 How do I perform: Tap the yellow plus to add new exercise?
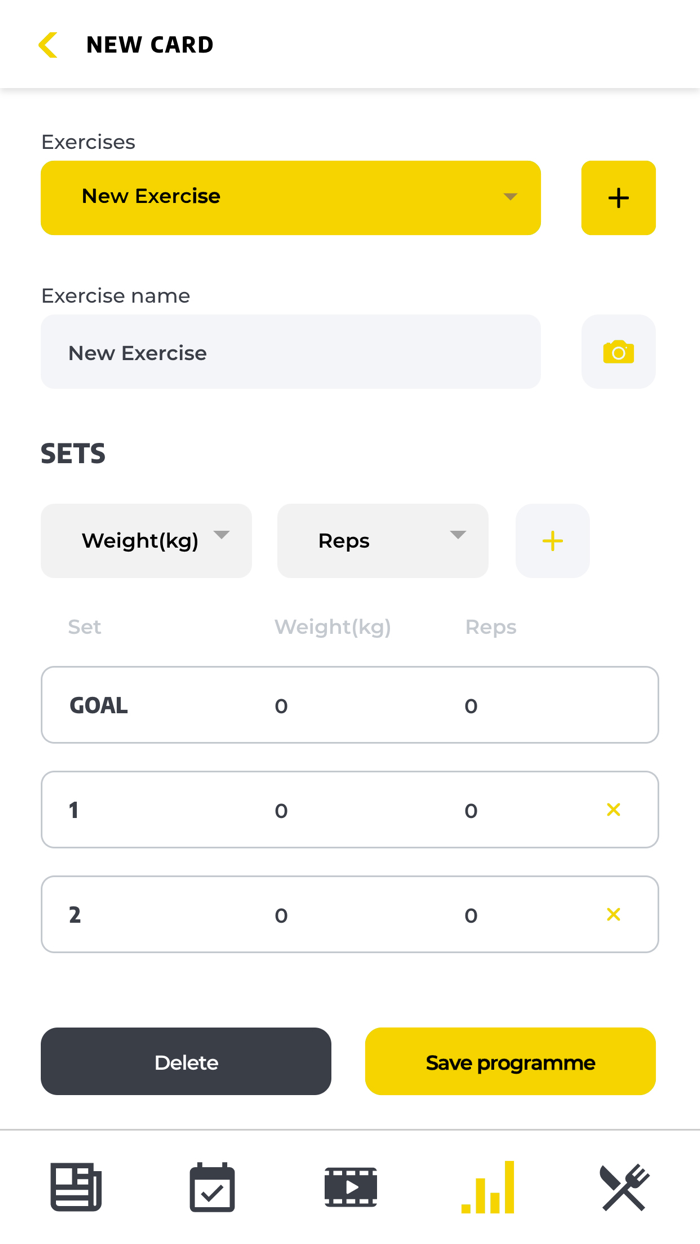point(618,197)
